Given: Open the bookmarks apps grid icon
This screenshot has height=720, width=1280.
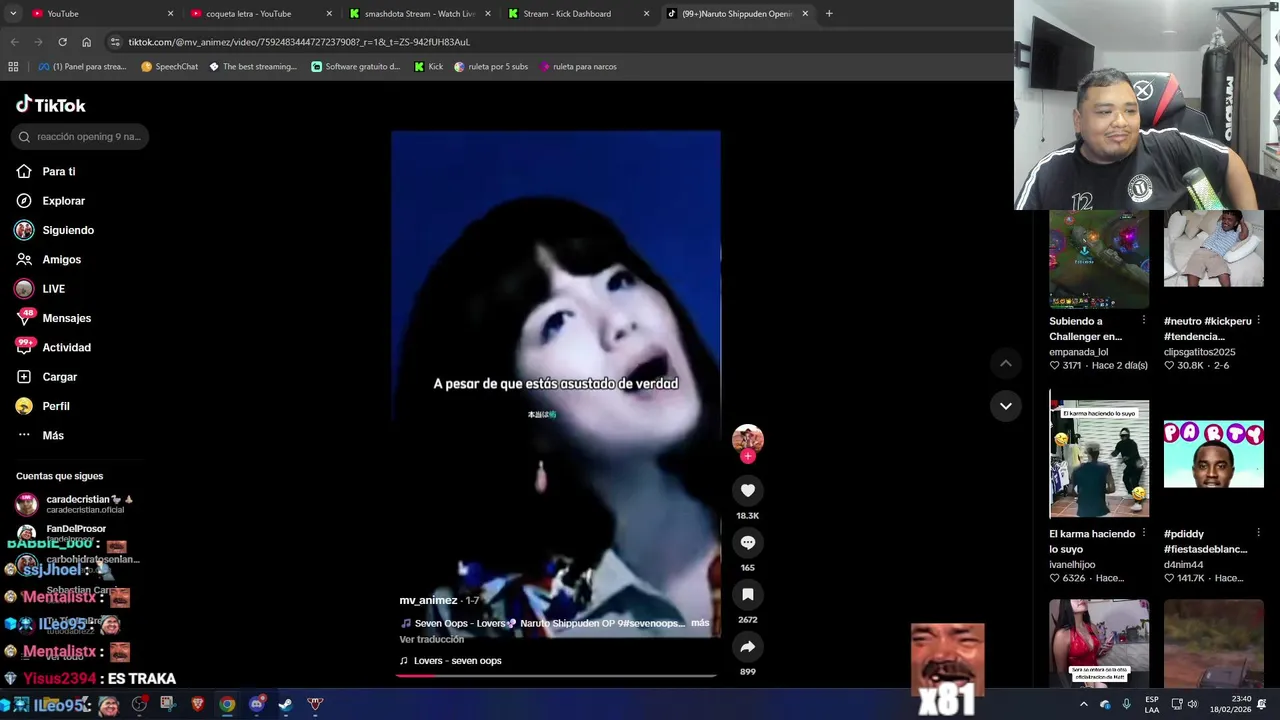Looking at the screenshot, I should tap(13, 67).
